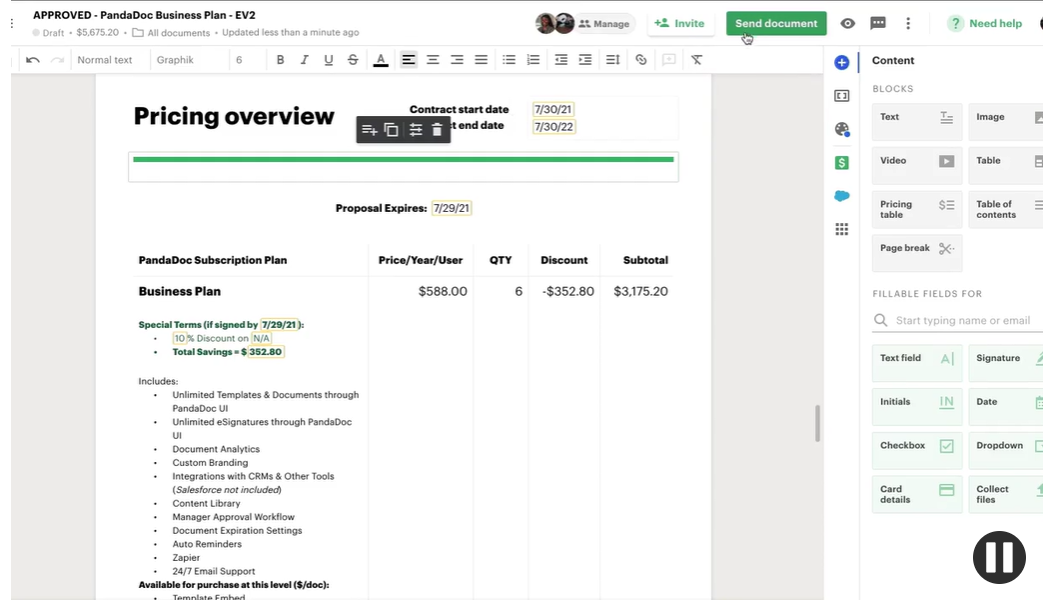Align text right

click(457, 60)
